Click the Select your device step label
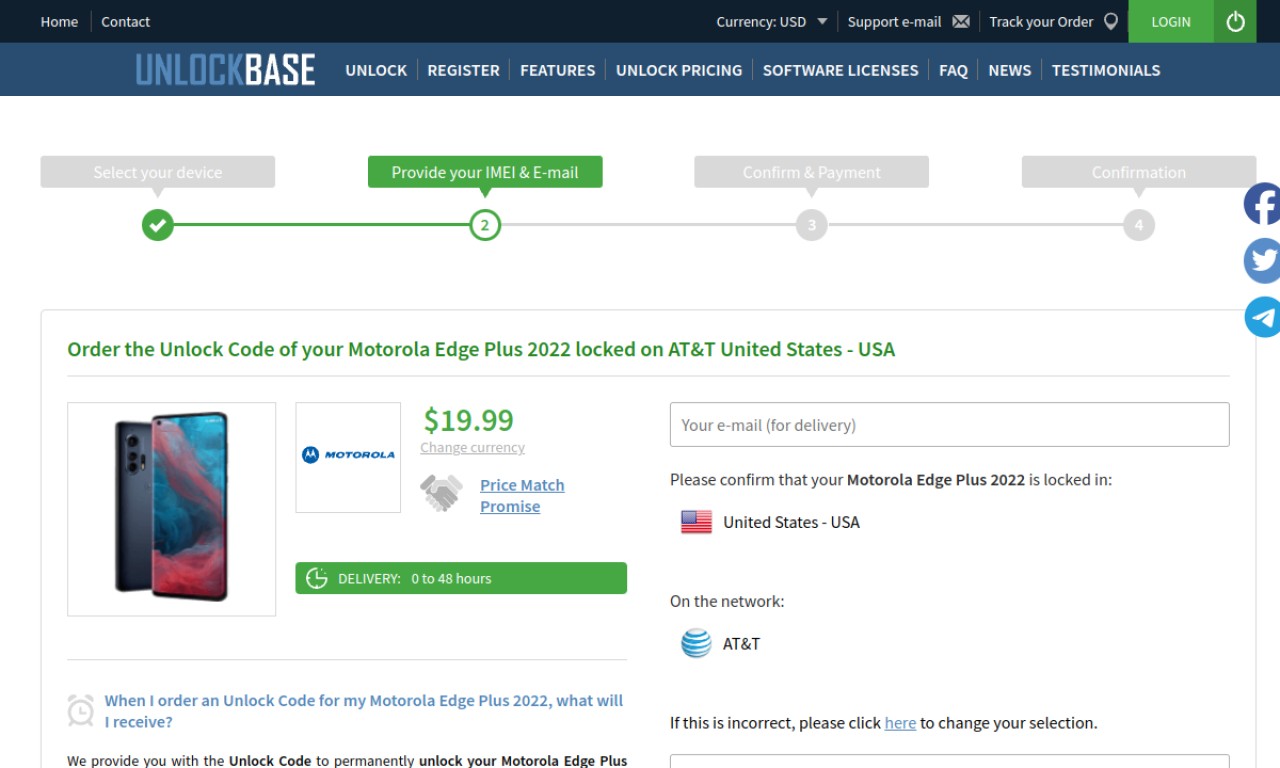This screenshot has height=768, width=1280. click(157, 172)
